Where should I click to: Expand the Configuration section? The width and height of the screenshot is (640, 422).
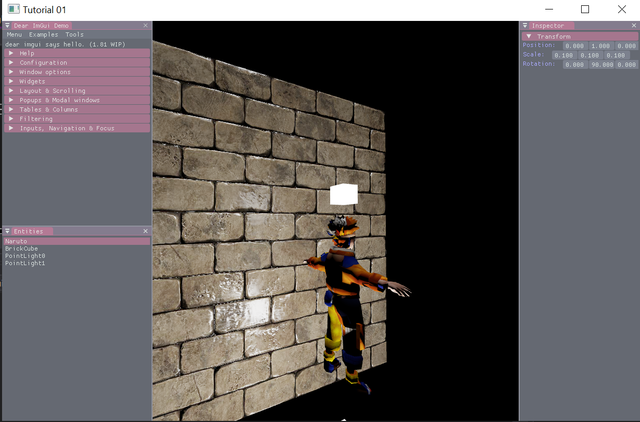77,62
